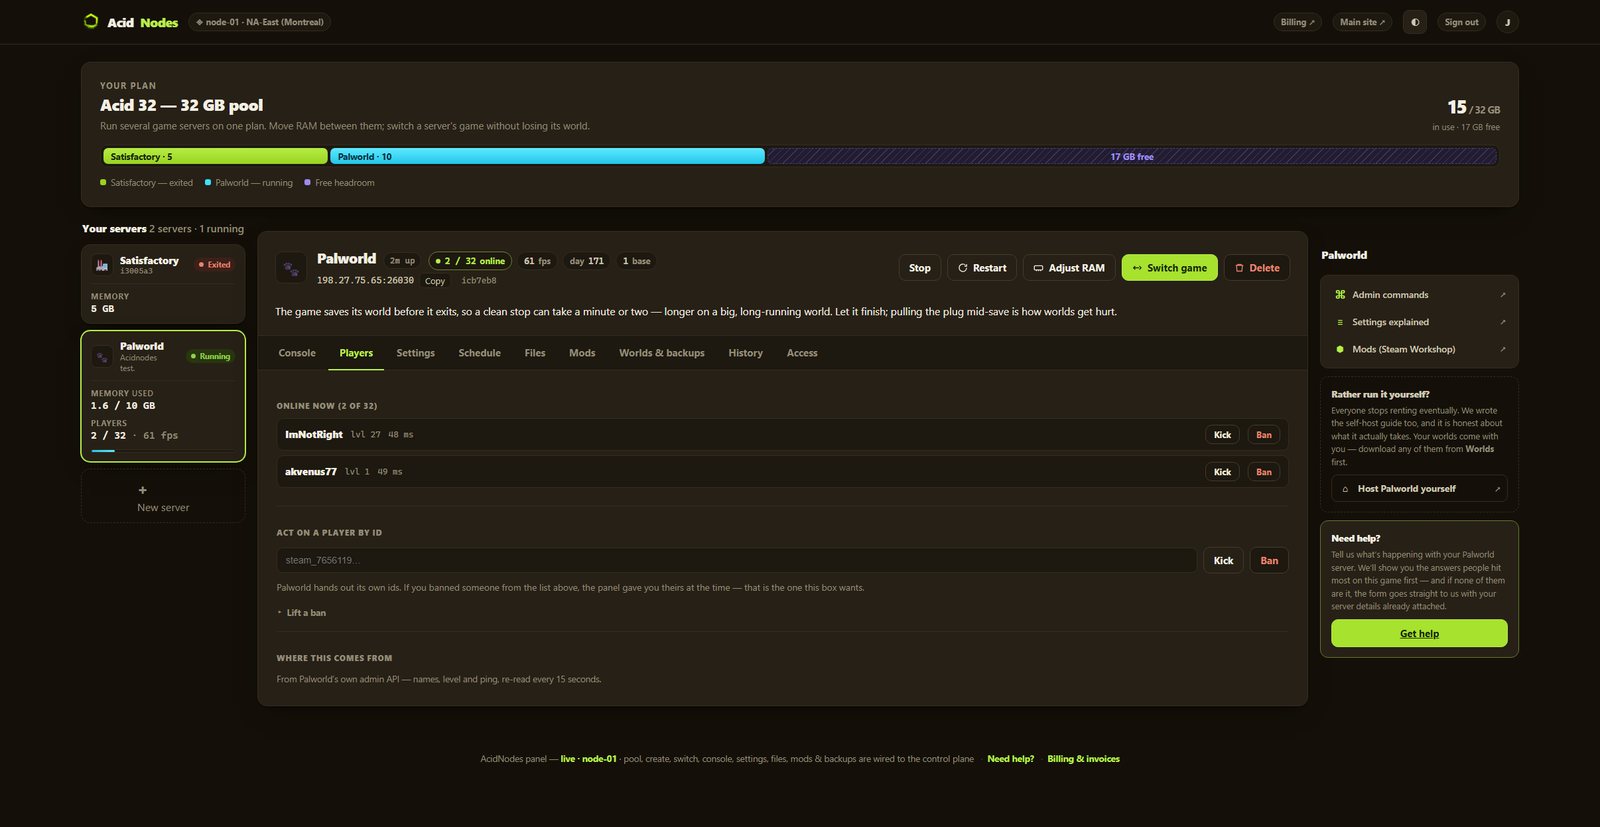Focus the player ID input field
Screen dimensions: 1600x827
click(x=737, y=560)
